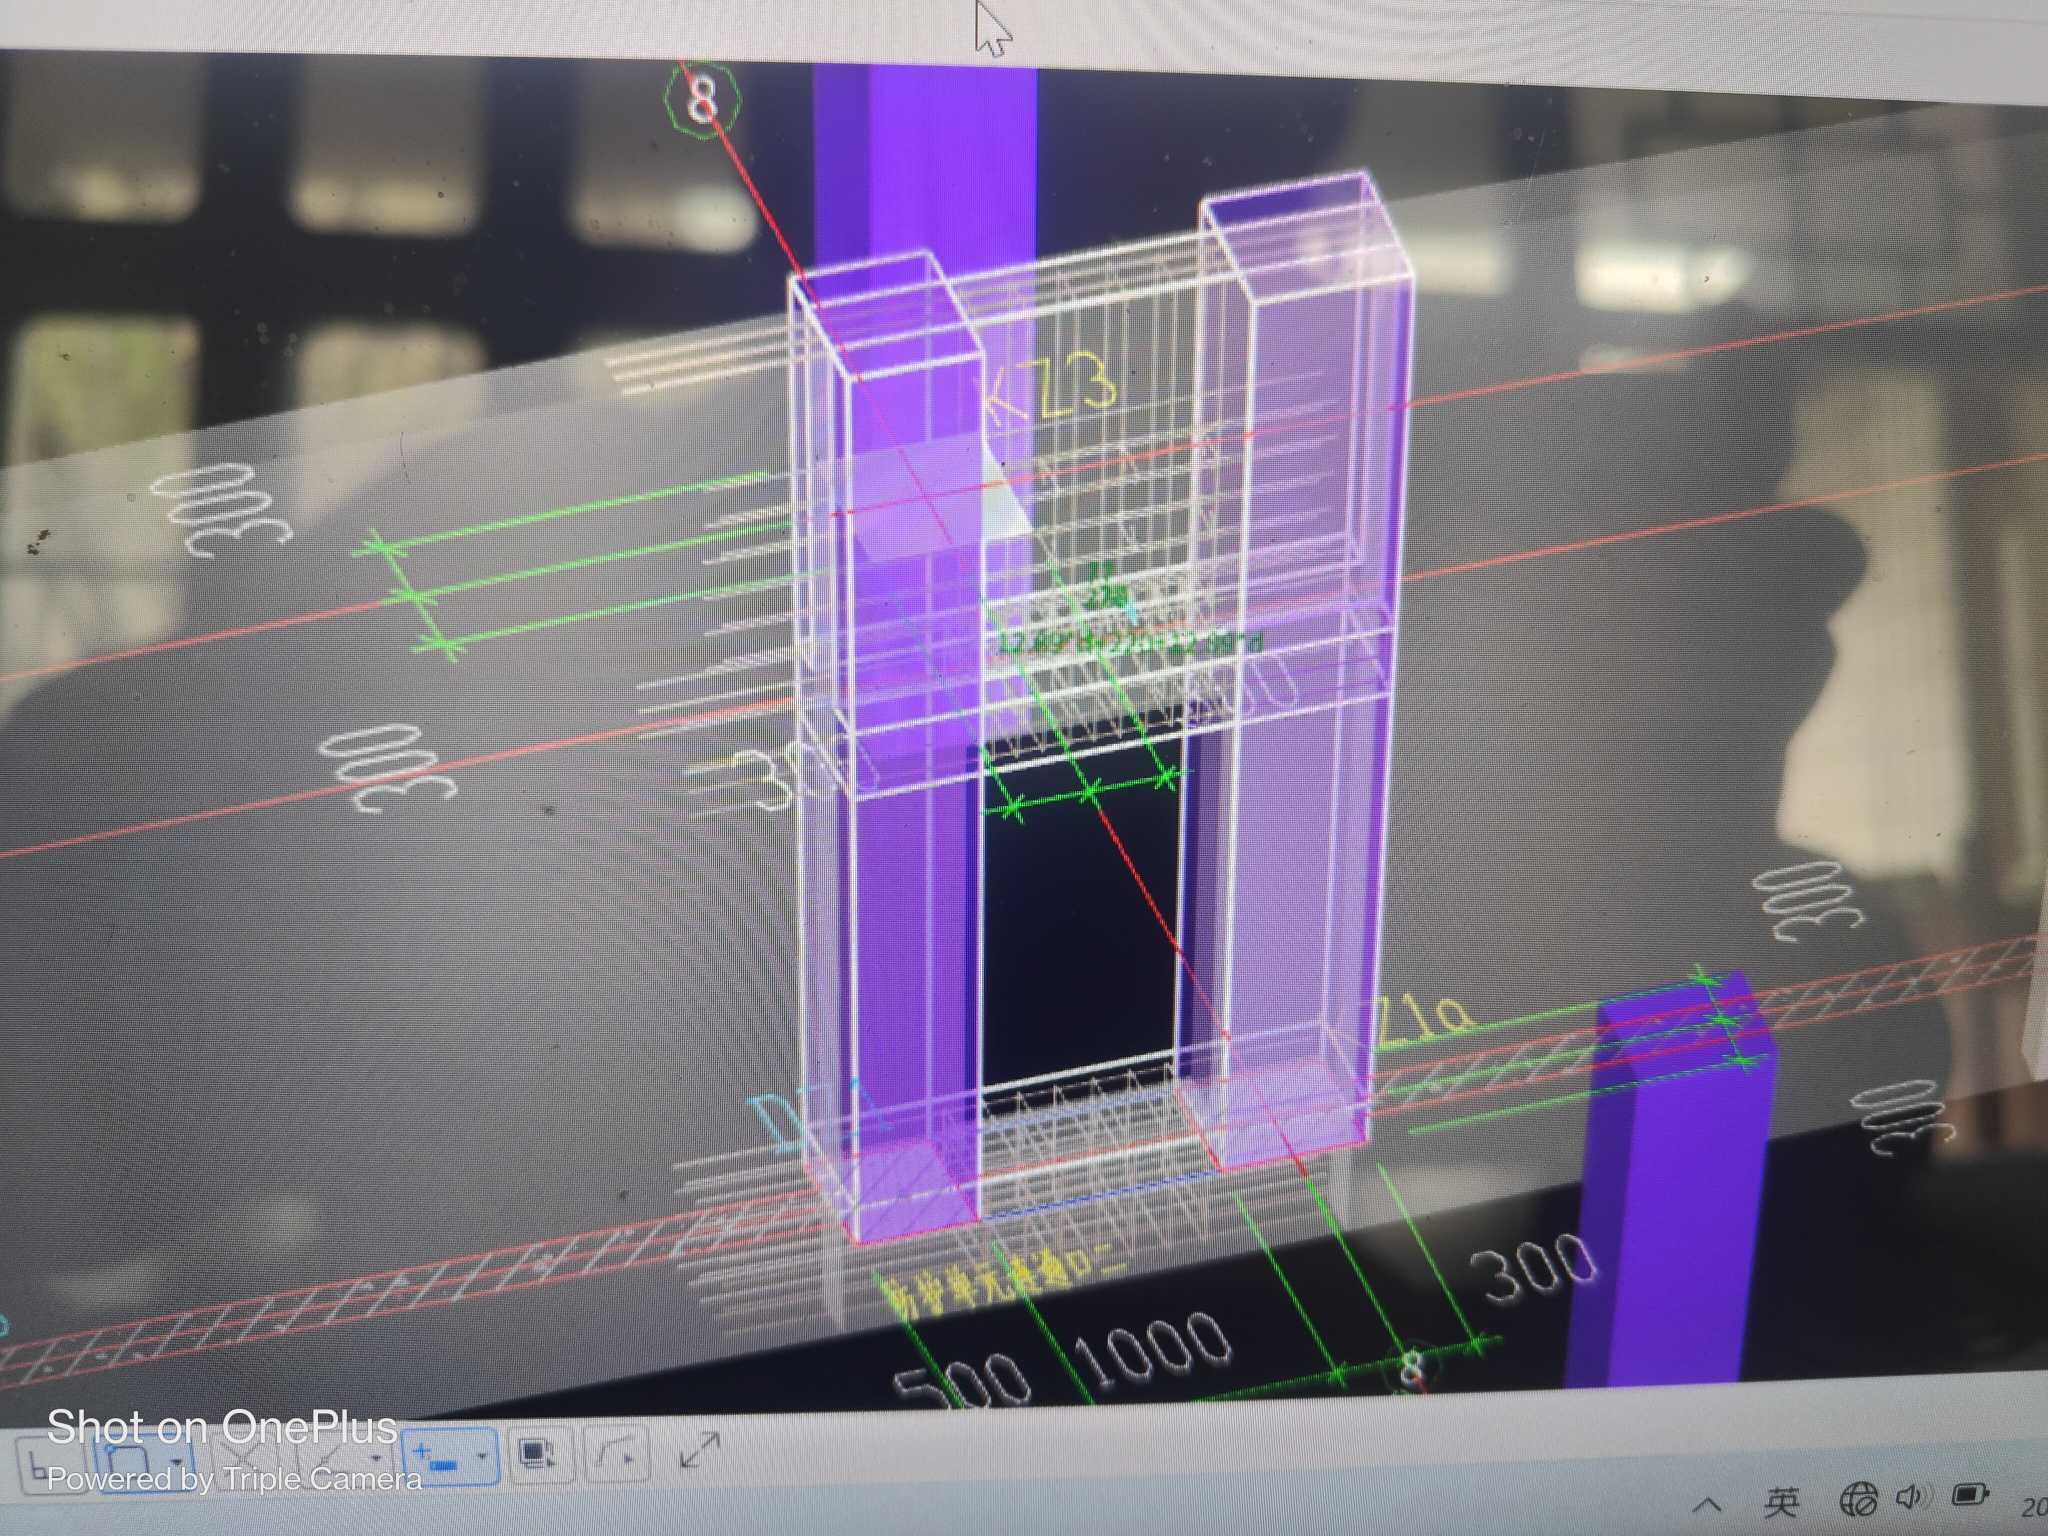
Task: Click the 300 dimension next to 1000
Action: pyautogui.click(x=1535, y=1267)
